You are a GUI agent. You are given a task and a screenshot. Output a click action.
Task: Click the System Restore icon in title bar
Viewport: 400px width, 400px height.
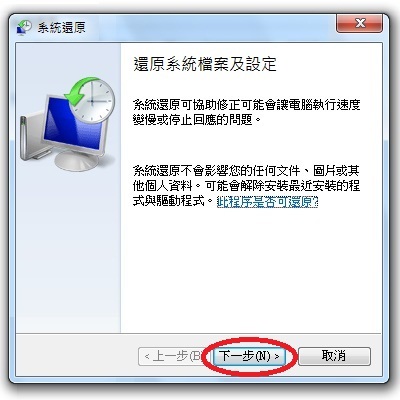24,27
